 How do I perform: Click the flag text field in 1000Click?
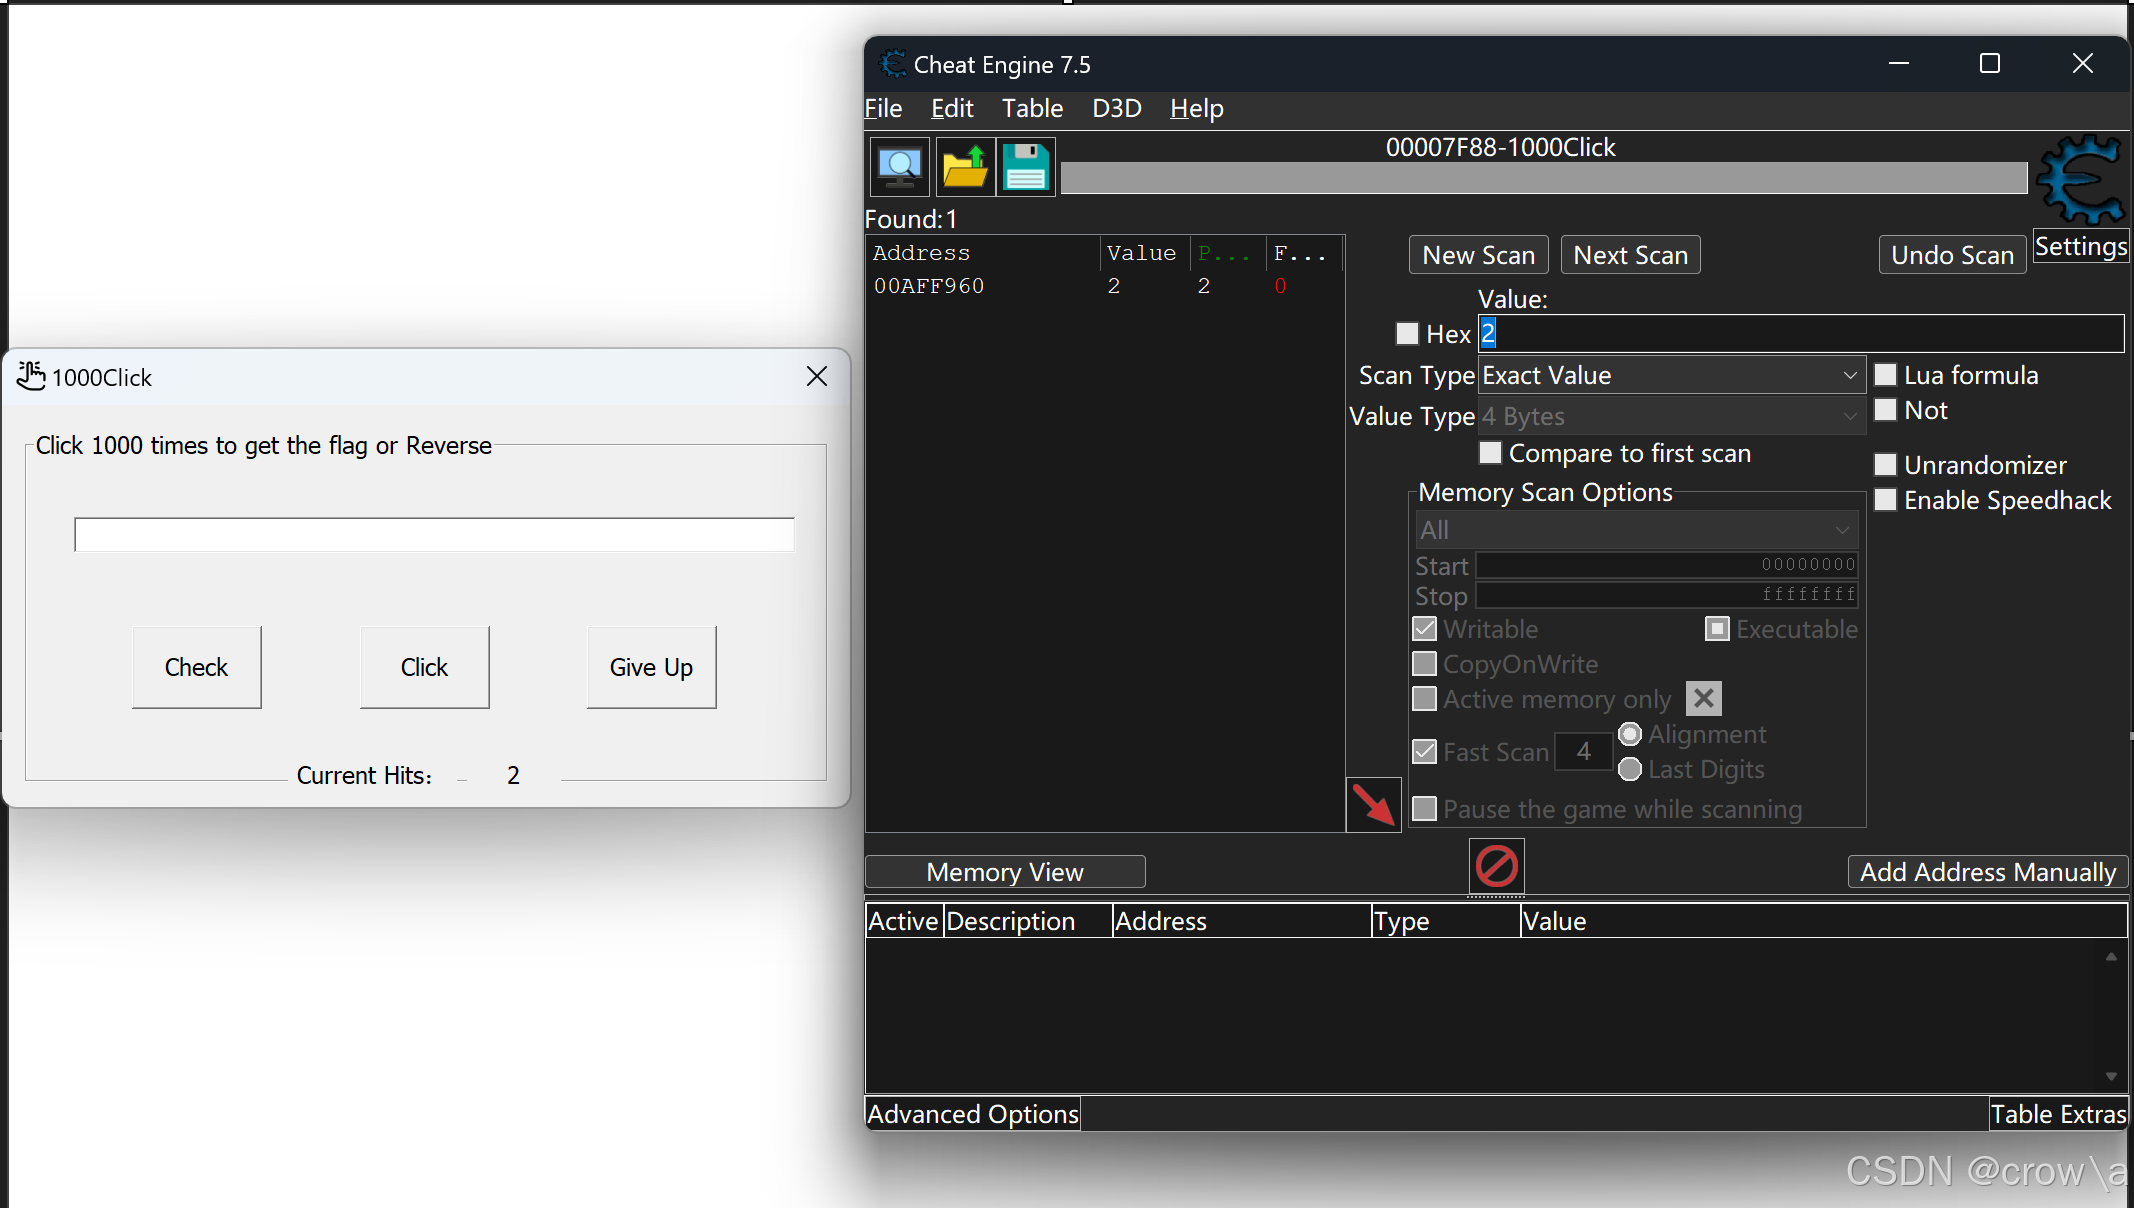pos(433,534)
